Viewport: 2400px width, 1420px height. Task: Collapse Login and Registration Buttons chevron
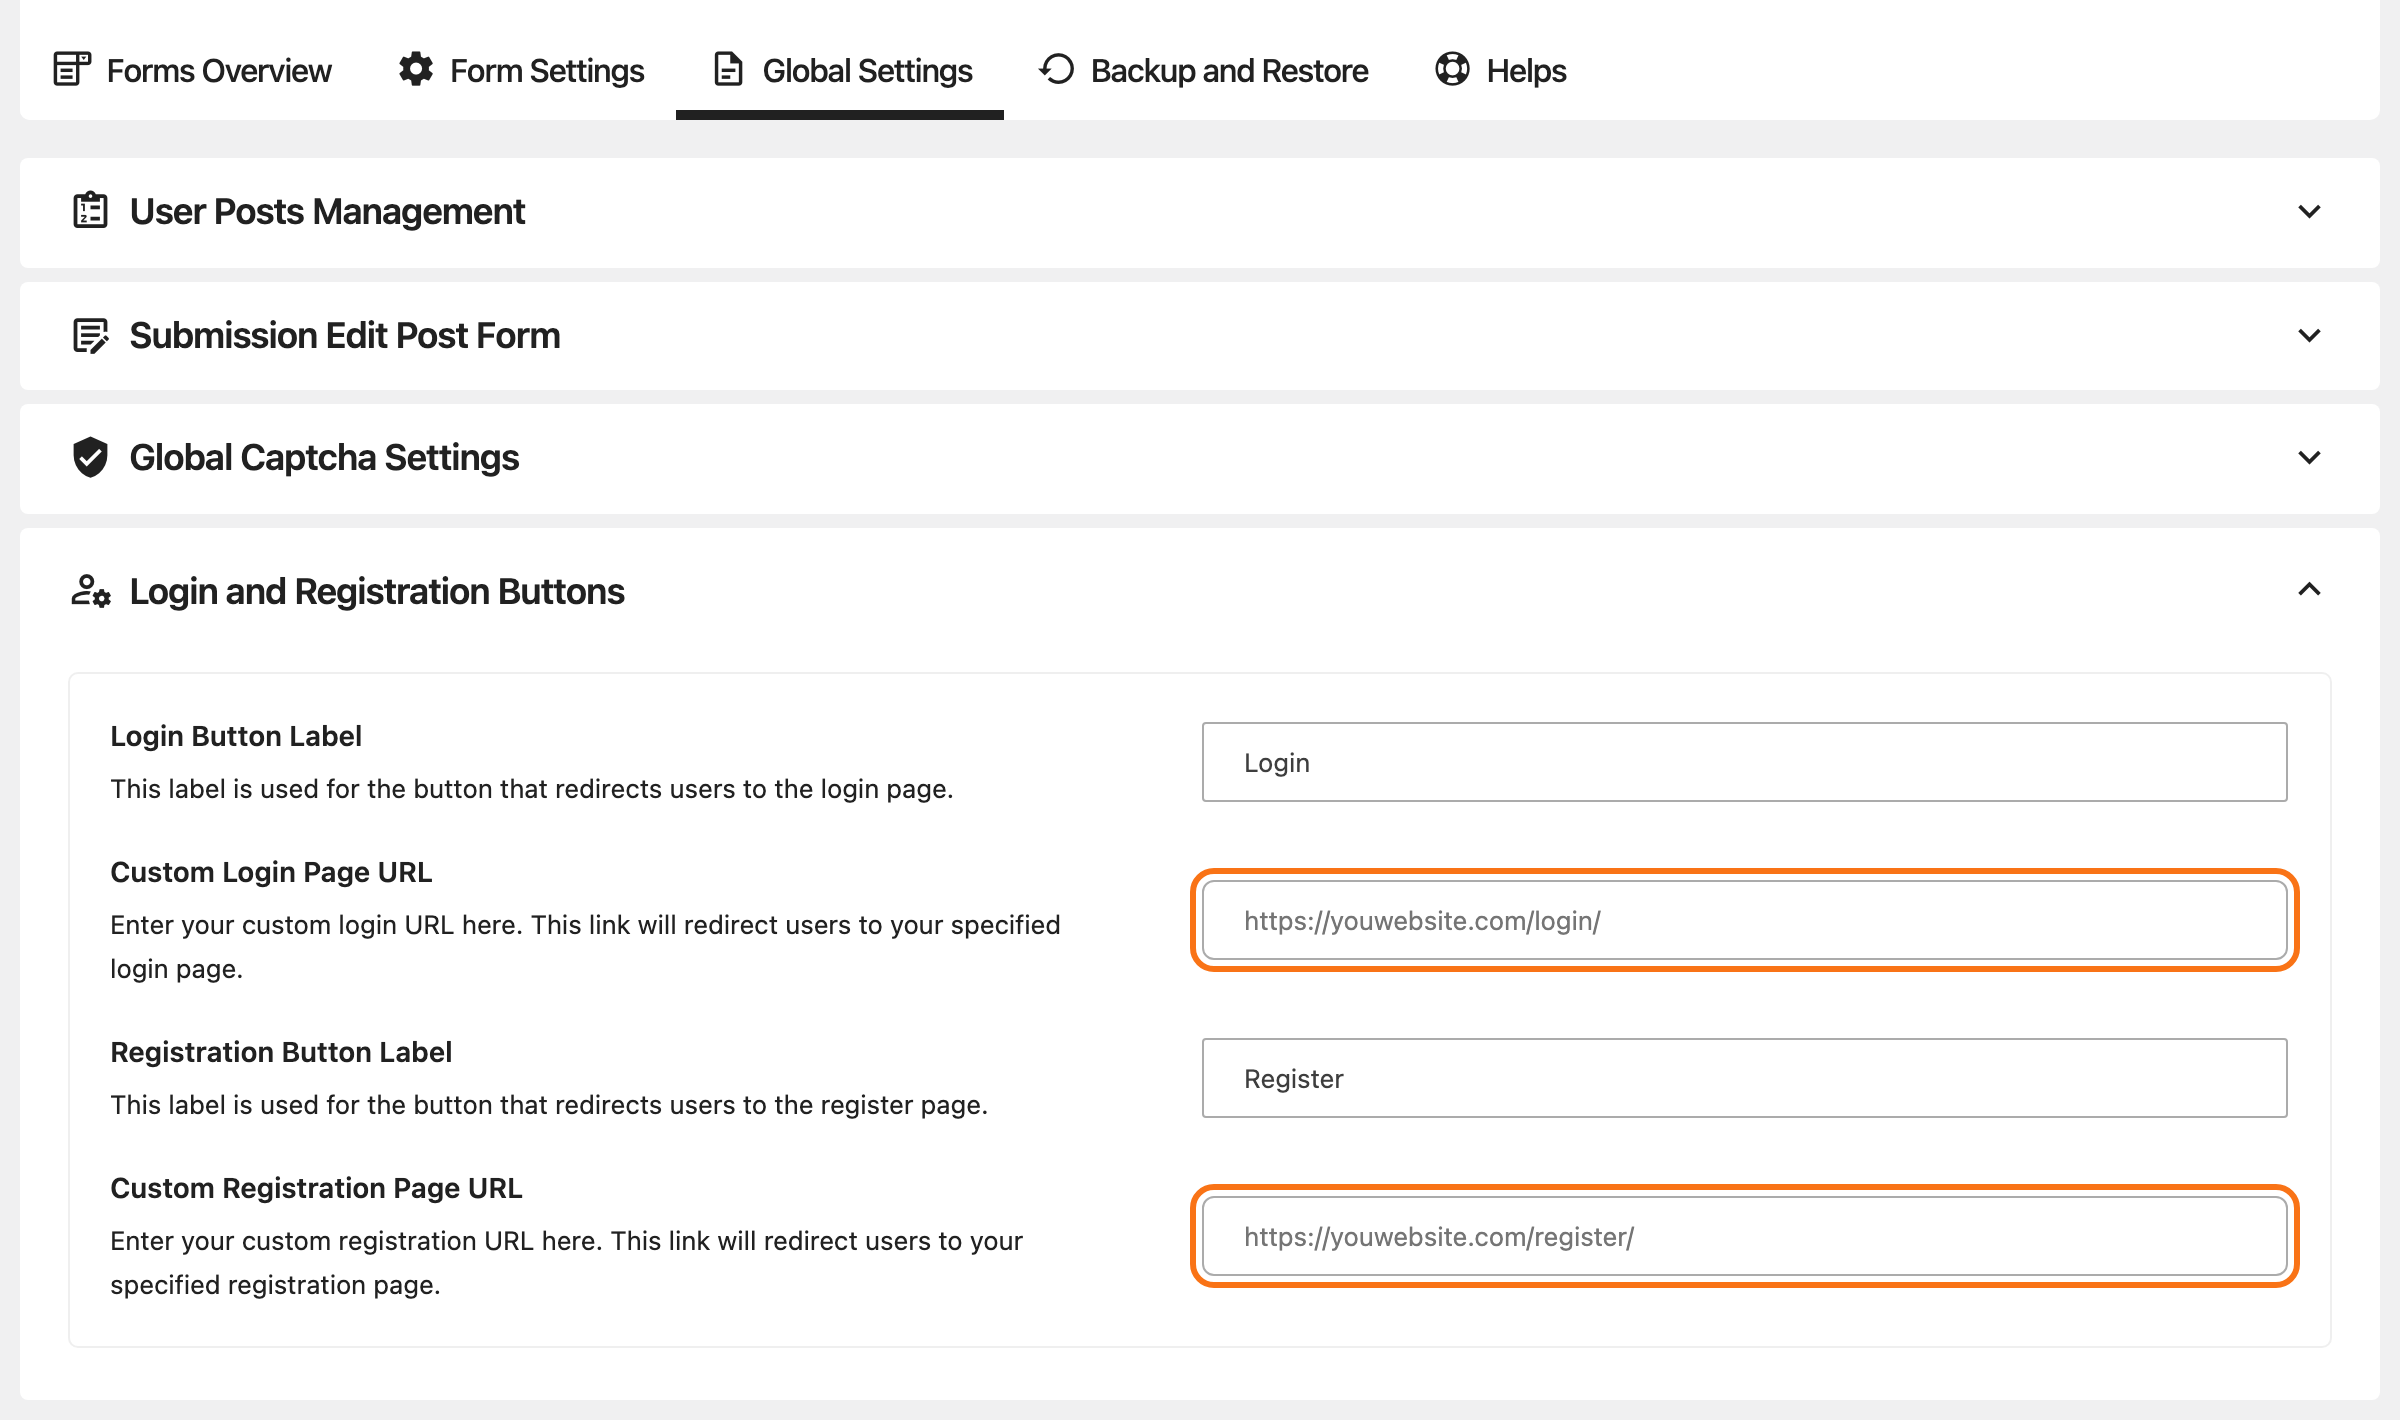tap(2309, 589)
